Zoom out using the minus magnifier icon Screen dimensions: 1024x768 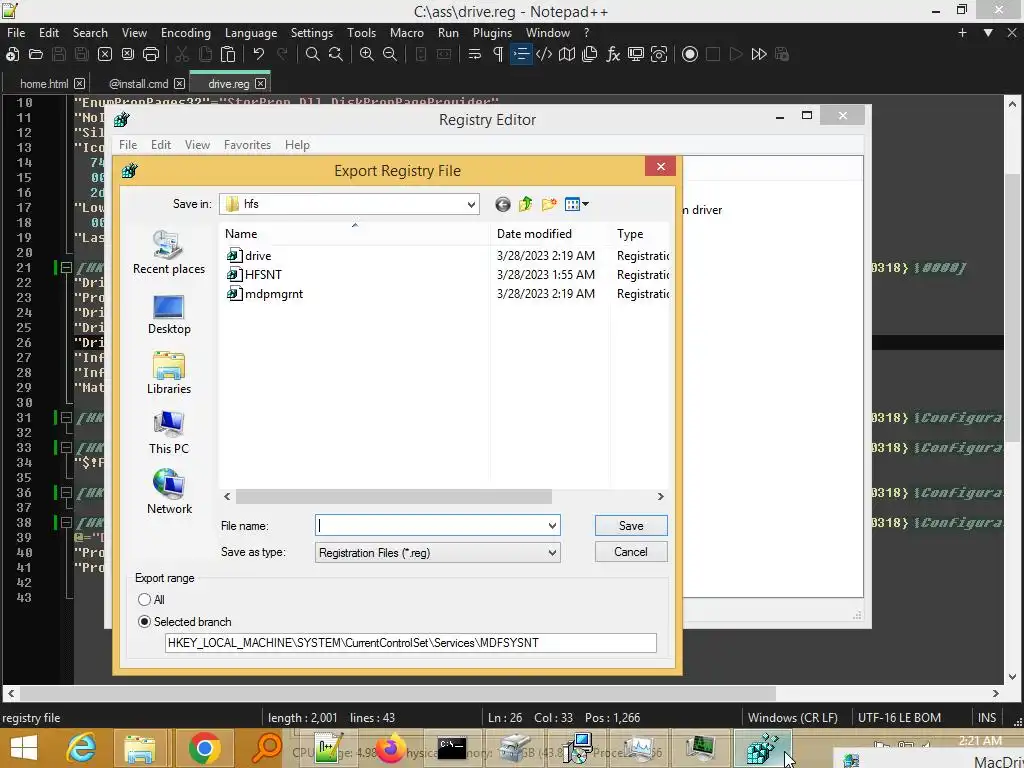[390, 54]
